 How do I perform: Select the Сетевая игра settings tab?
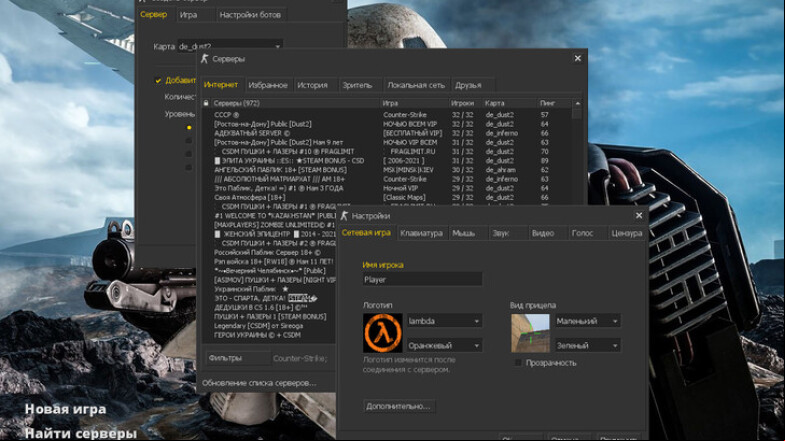[366, 233]
